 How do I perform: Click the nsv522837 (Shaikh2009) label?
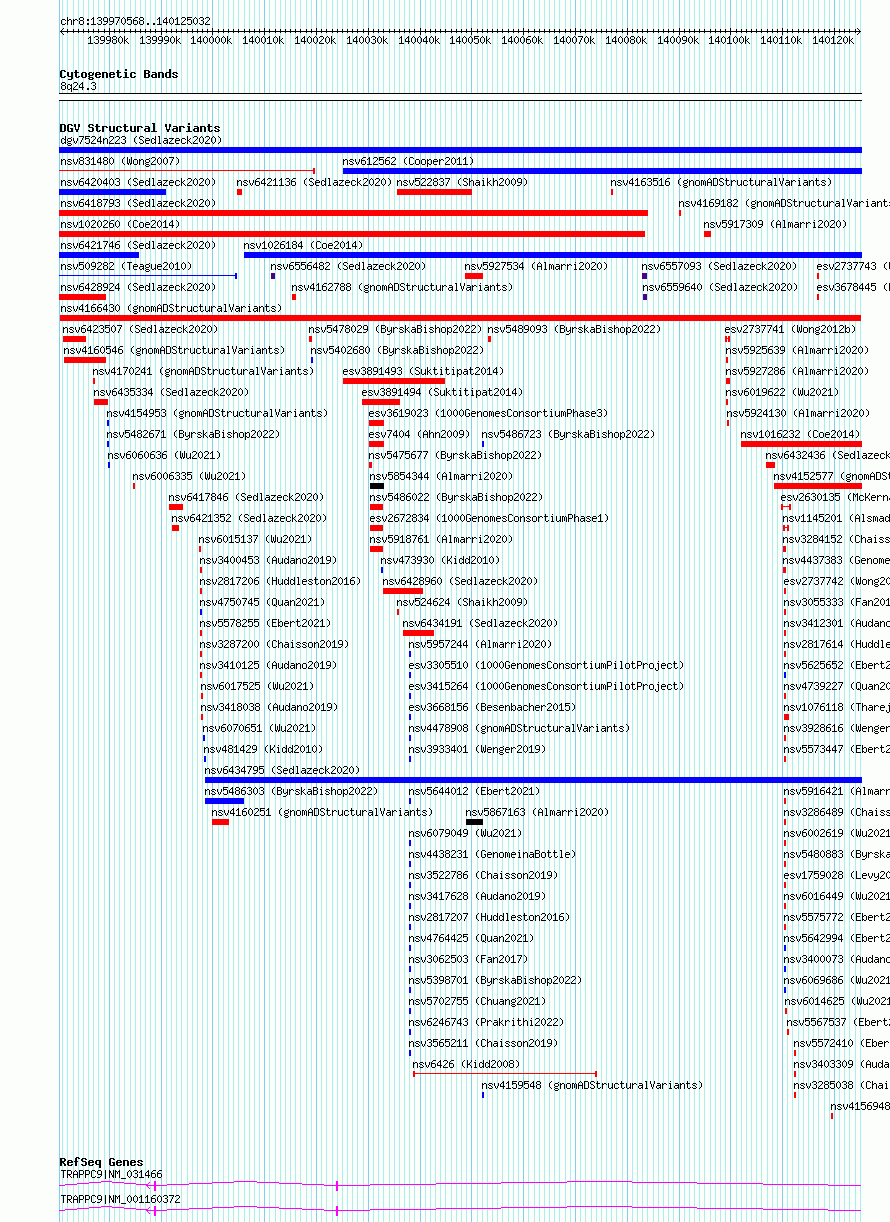462,182
